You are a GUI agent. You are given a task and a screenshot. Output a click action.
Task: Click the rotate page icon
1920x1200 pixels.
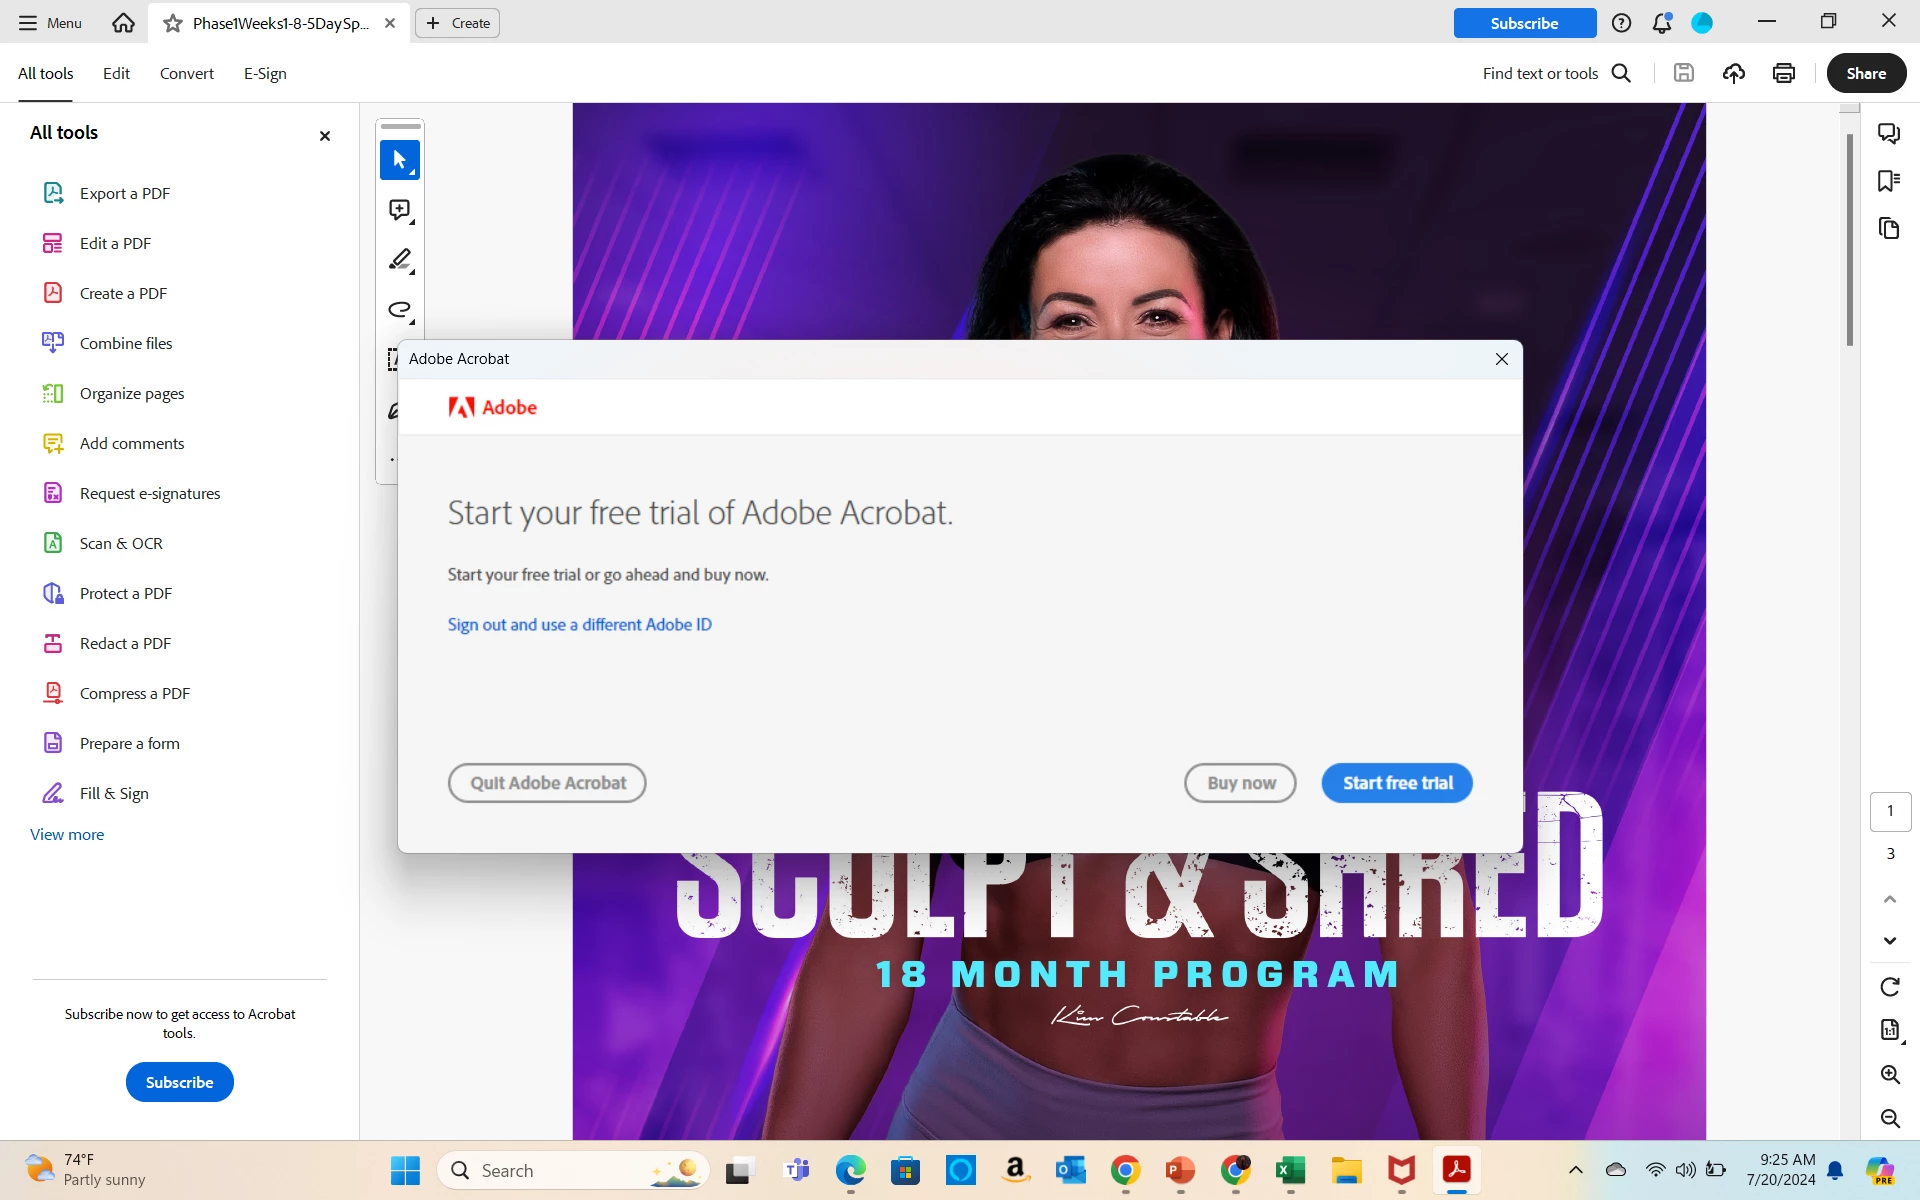coord(1889,987)
